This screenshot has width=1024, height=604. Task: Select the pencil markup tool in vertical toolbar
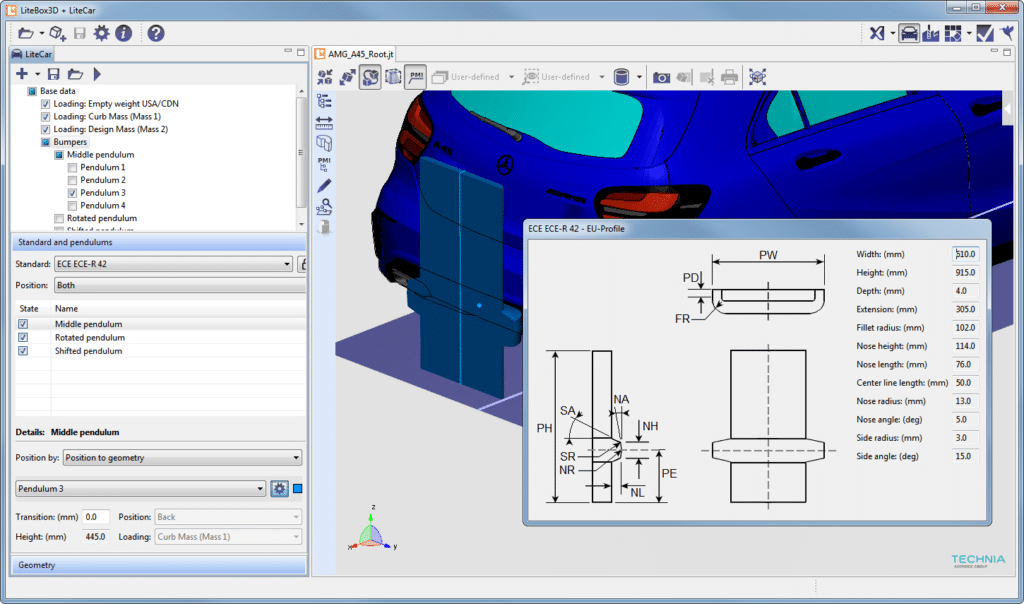324,185
